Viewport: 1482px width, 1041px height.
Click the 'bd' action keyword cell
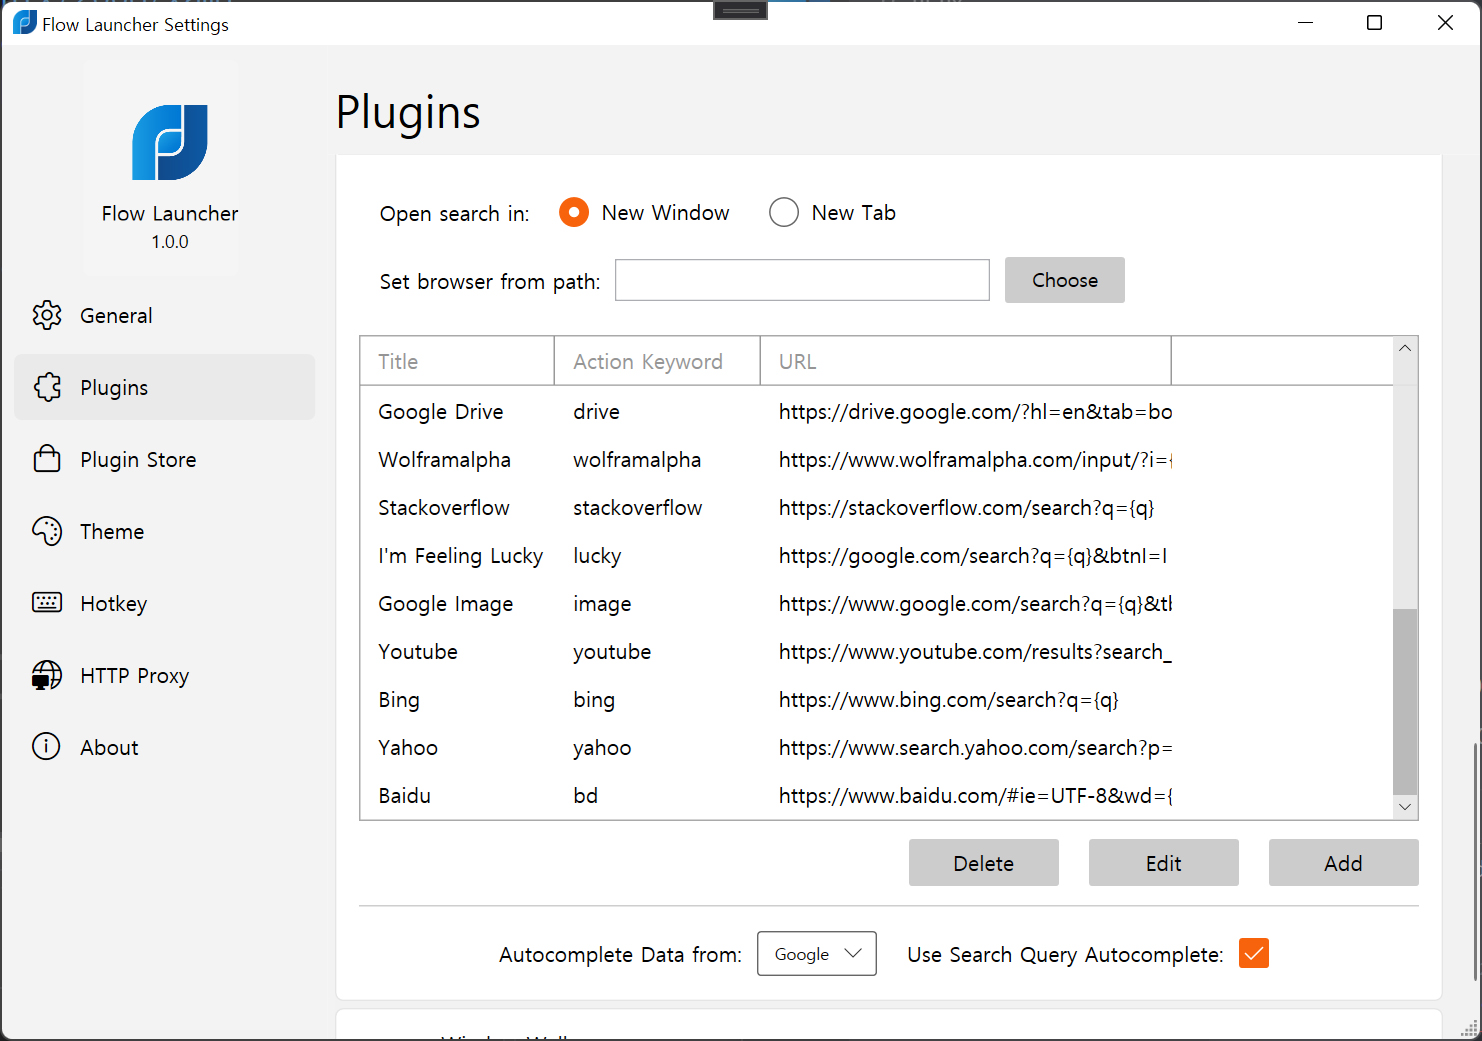(585, 795)
